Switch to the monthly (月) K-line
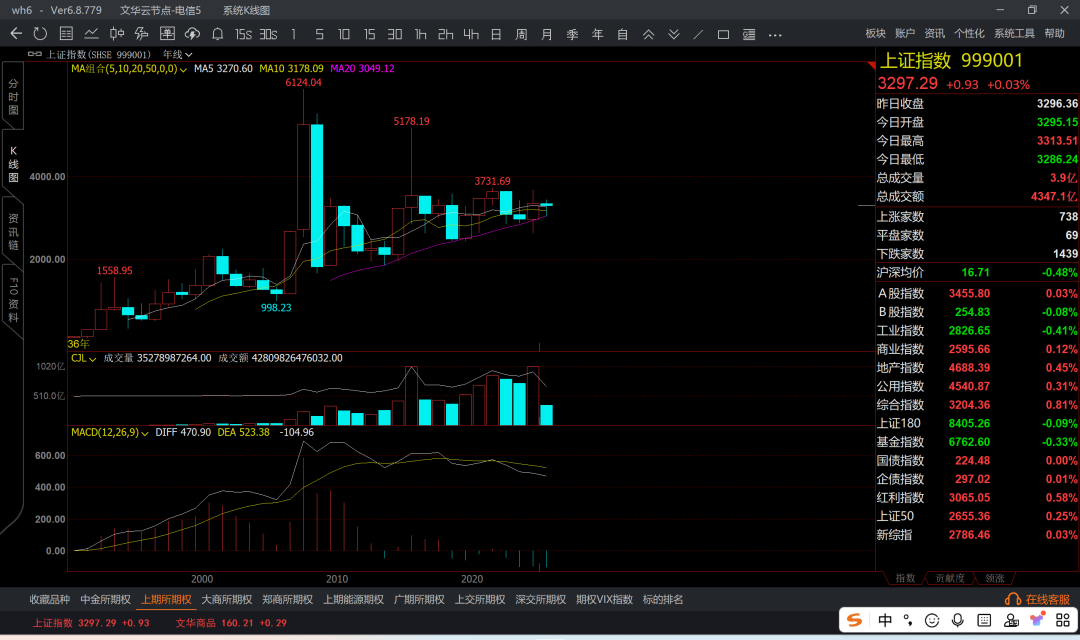Screen dimensions: 1080x640 point(547,34)
